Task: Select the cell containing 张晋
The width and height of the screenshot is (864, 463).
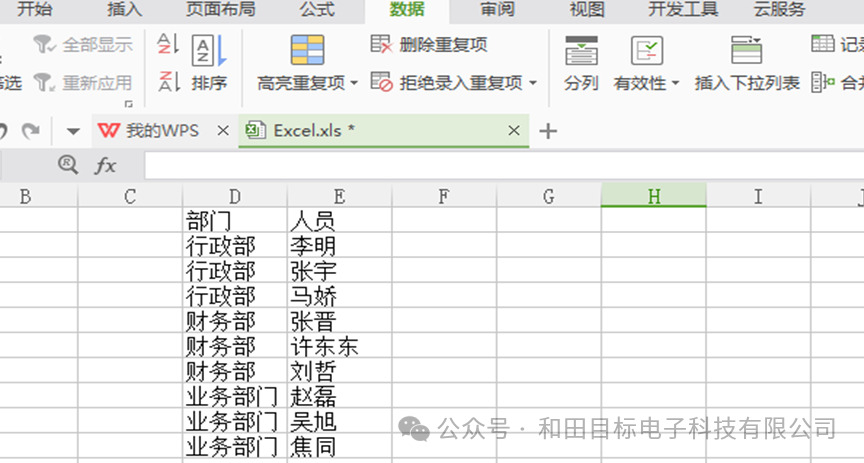Action: (339, 320)
